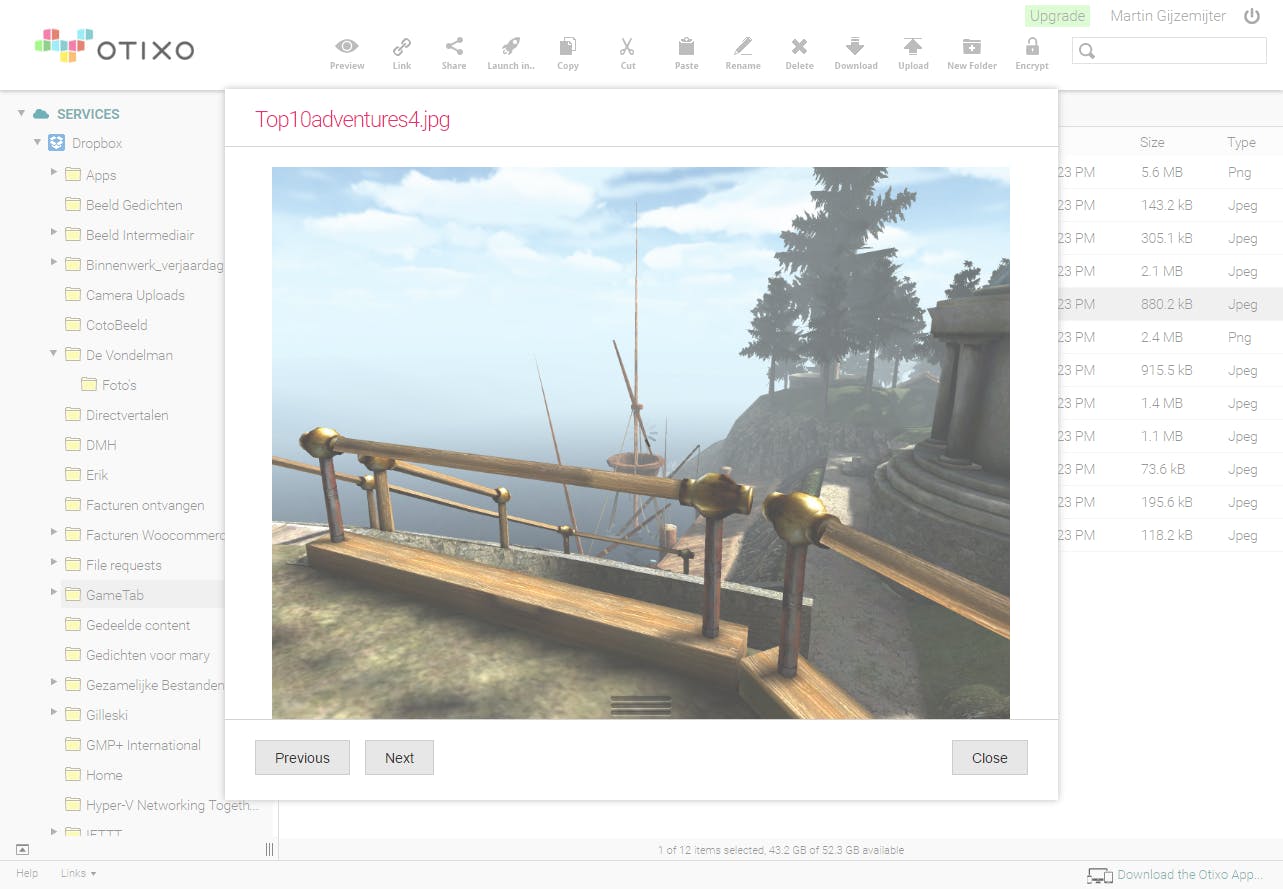Open the Help link in footer
The width and height of the screenshot is (1283, 889).
27,874
